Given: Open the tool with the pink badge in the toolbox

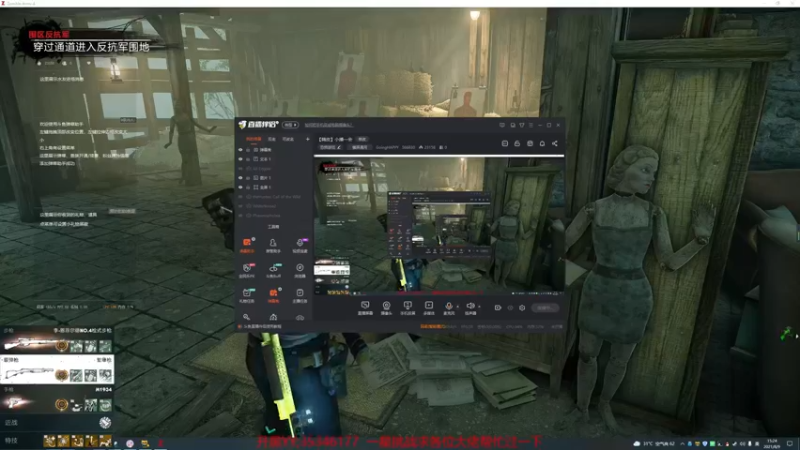Looking at the screenshot, I should click(247, 270).
